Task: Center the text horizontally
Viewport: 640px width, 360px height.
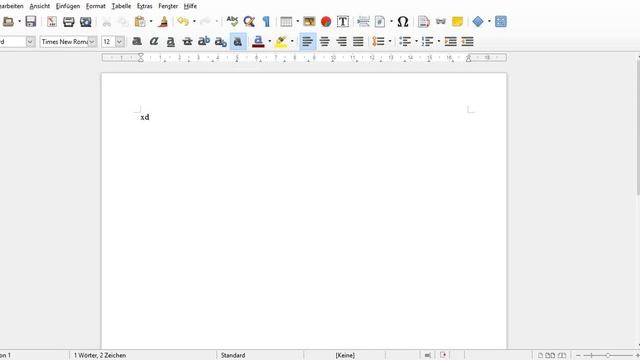Action: (324, 41)
